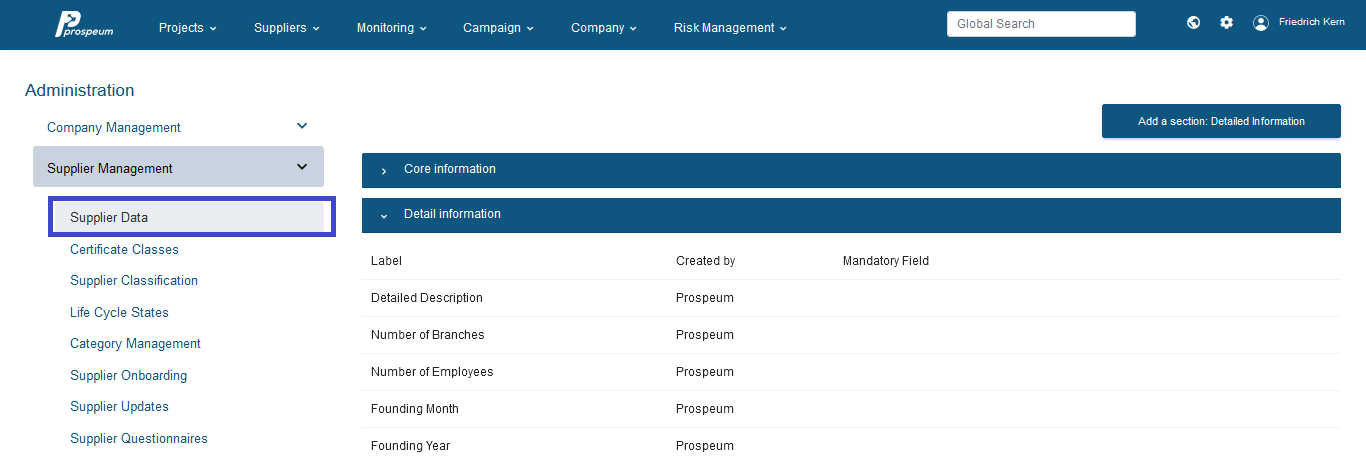Click the user profile avatar icon
Screen dimensions: 1366x464
pos(1261,22)
